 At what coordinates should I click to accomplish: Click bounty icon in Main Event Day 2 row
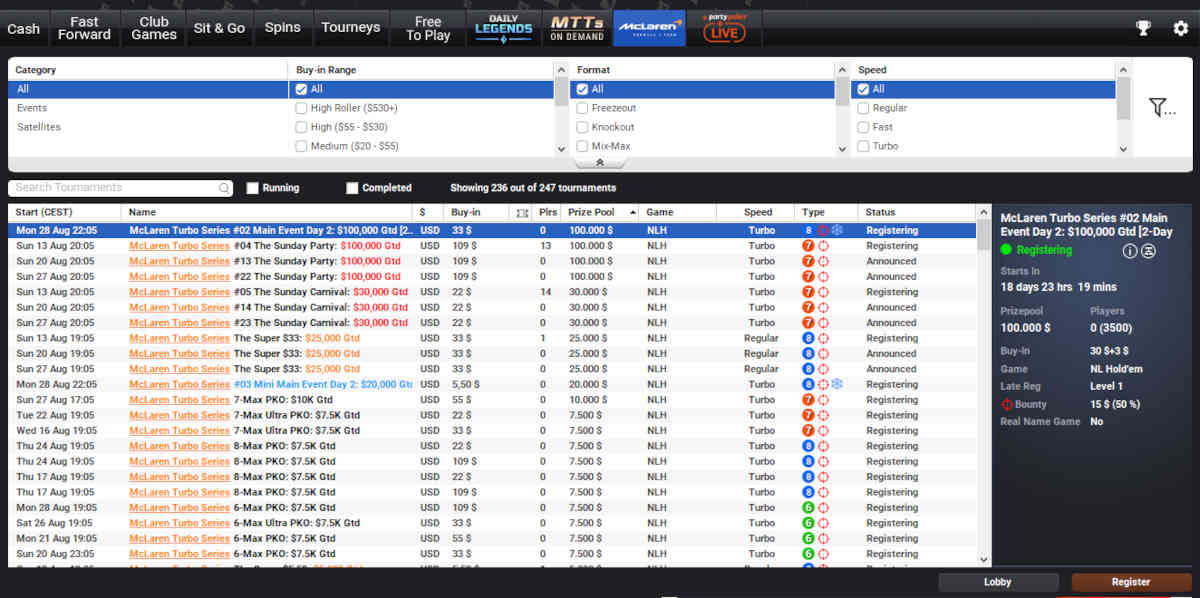[x=823, y=230]
